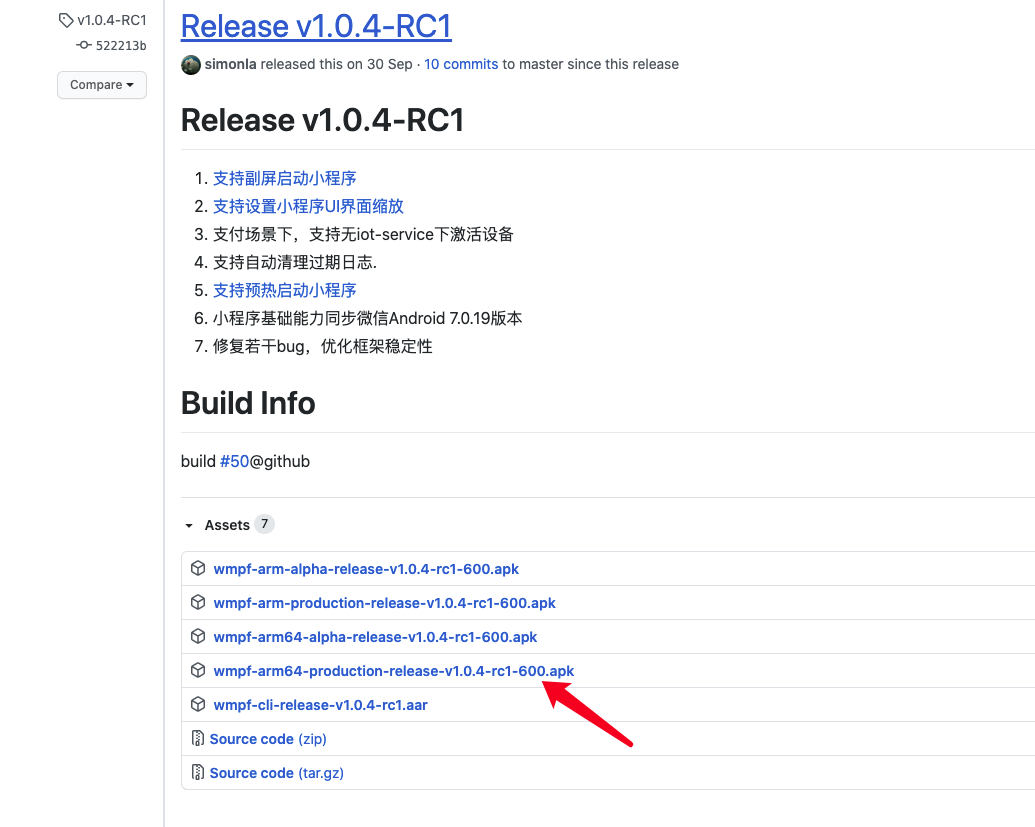This screenshot has height=827, width=1035.
Task: Click the package icon before wmpf-arm-alpha-release apk
Action: point(198,568)
